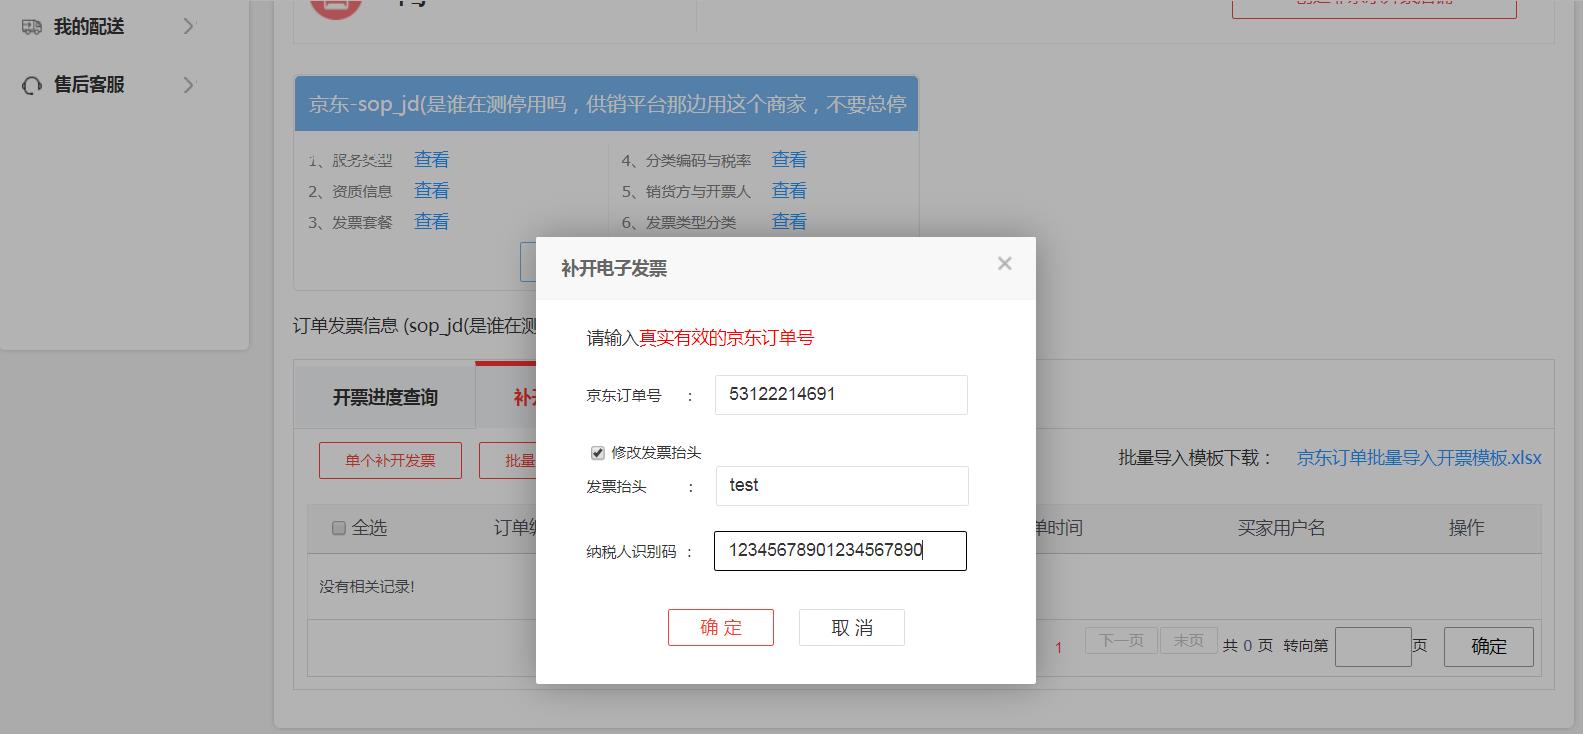Click page number 1 in pagination

click(1058, 647)
